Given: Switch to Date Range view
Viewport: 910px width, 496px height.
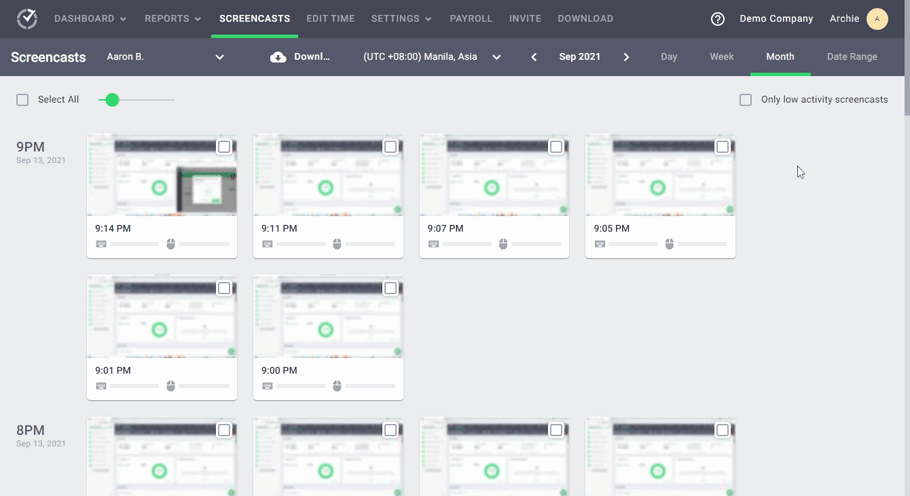Looking at the screenshot, I should click(852, 57).
